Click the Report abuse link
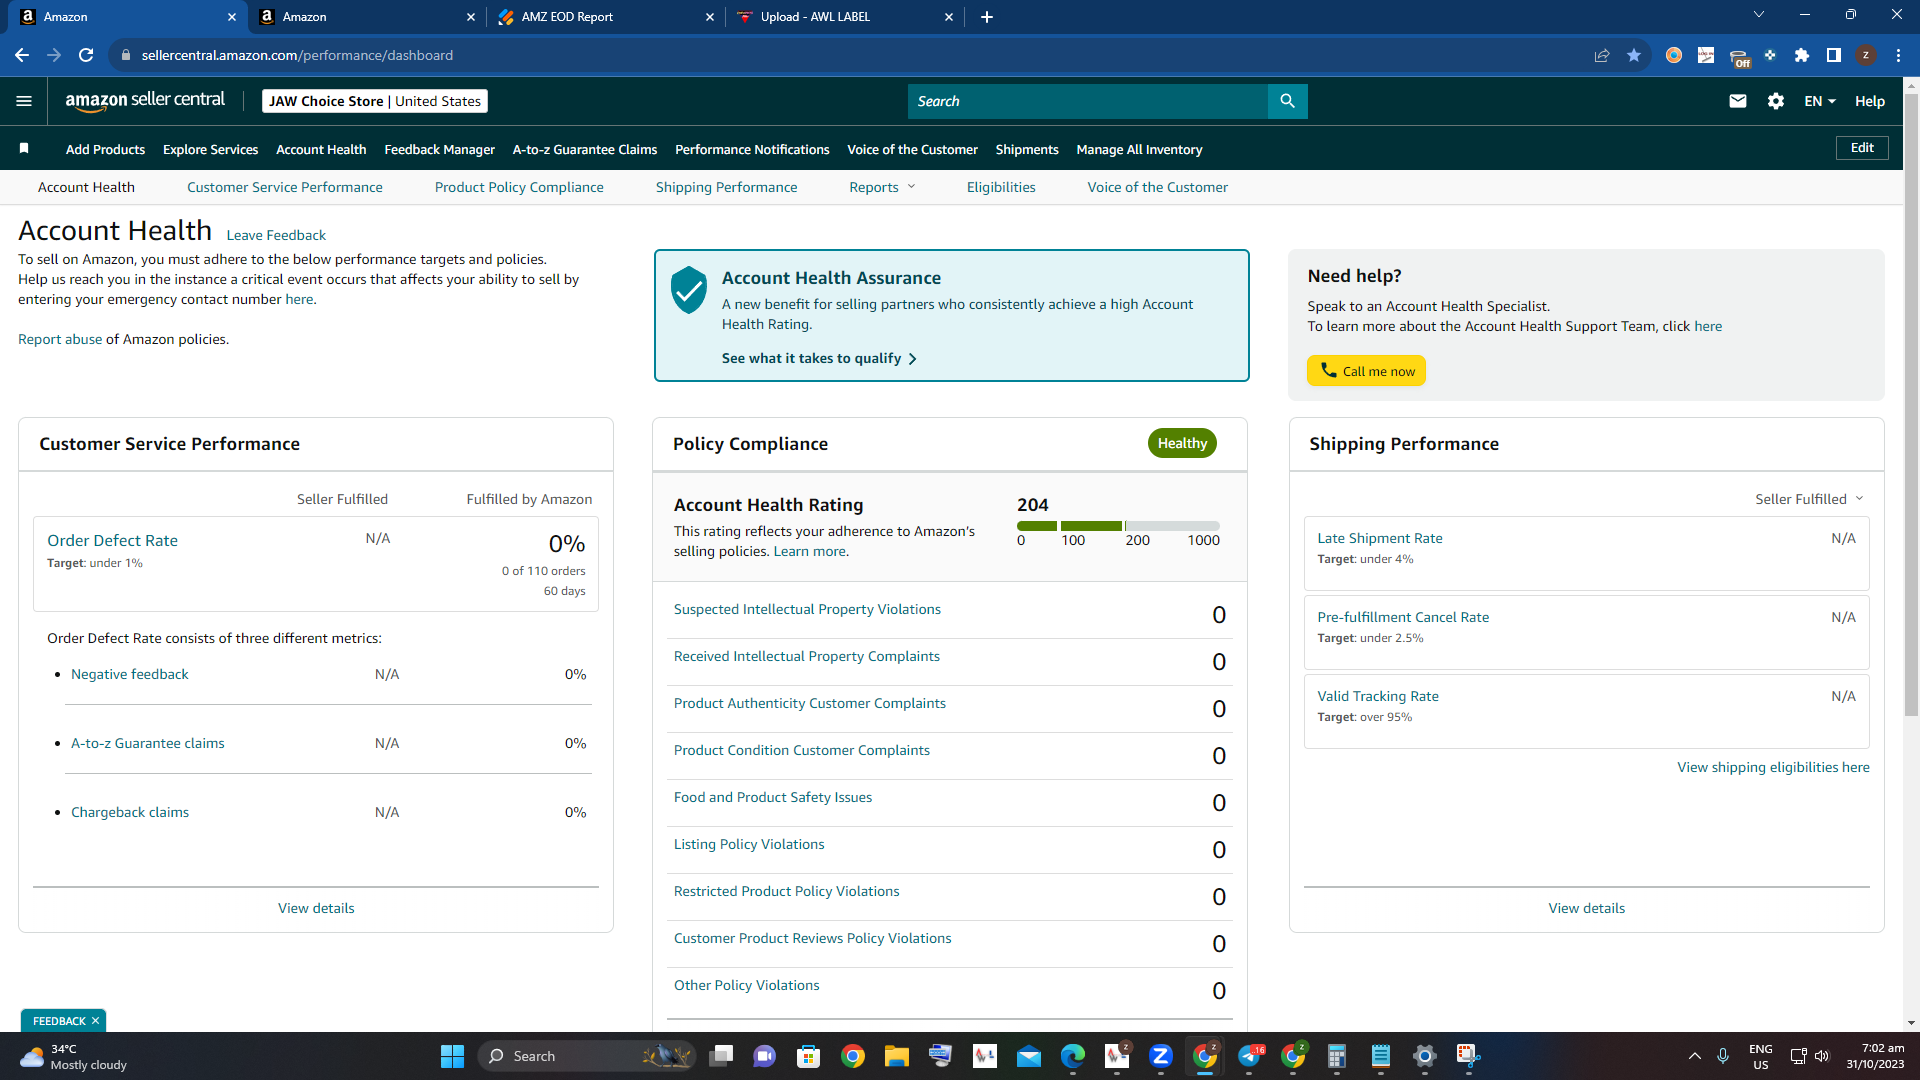Viewport: 1920px width, 1080px height. [60, 339]
